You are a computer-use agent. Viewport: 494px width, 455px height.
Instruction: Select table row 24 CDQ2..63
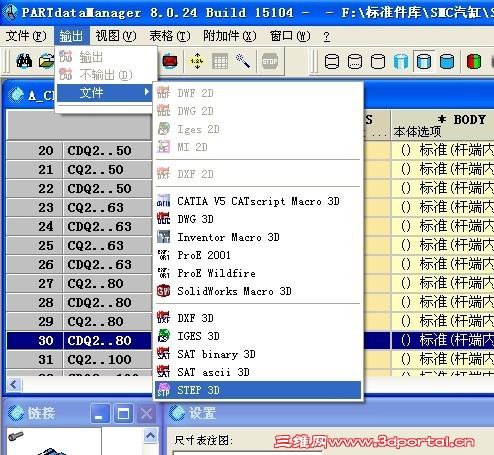click(79, 226)
